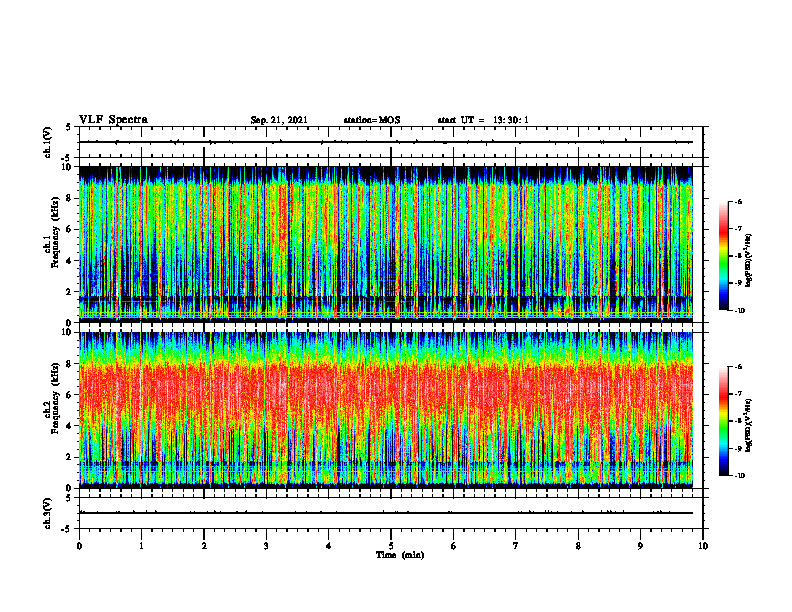Click the "ch.3(V)" axis label

tap(48, 513)
